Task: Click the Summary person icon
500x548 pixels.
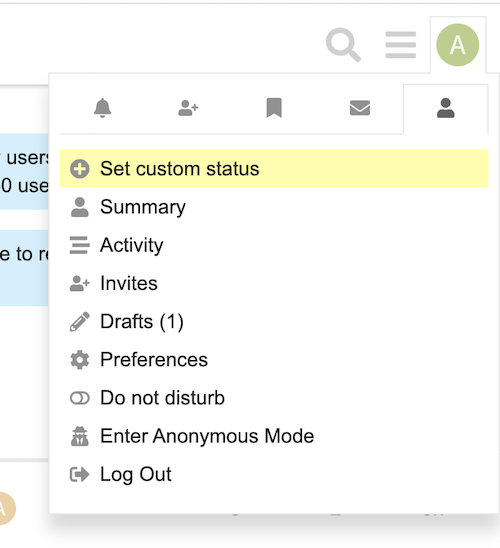Action: tap(80, 207)
